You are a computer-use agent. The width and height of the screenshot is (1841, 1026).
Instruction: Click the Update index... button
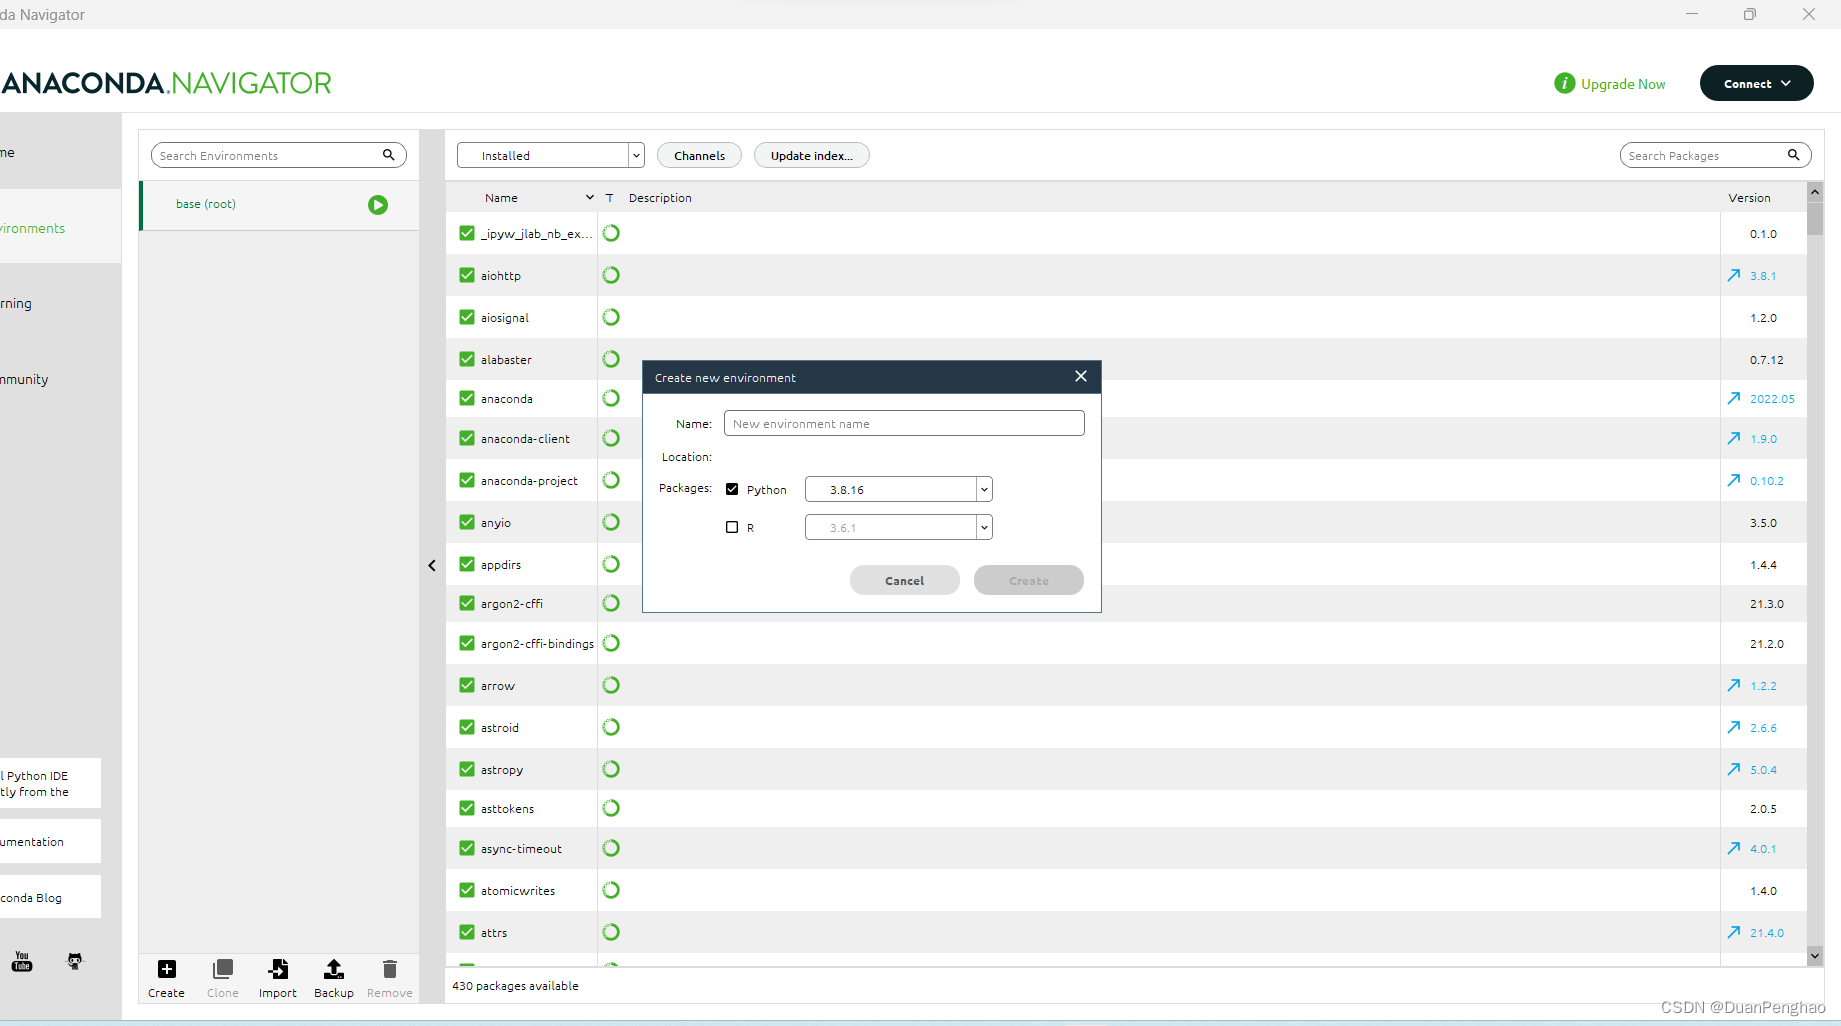point(811,155)
